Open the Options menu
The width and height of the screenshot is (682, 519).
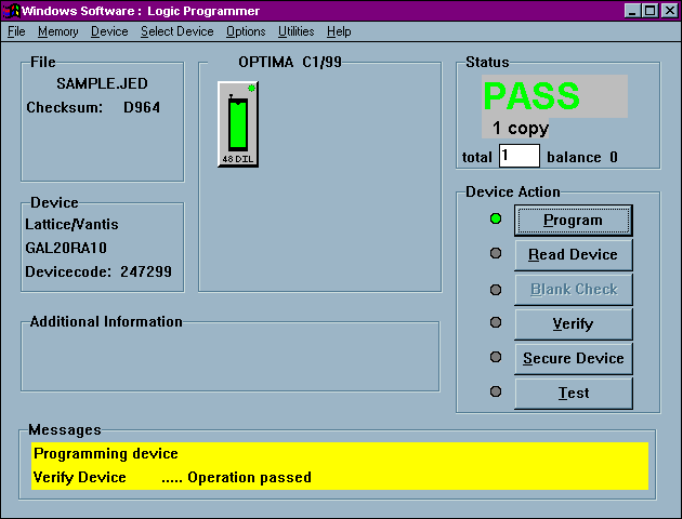pos(246,31)
